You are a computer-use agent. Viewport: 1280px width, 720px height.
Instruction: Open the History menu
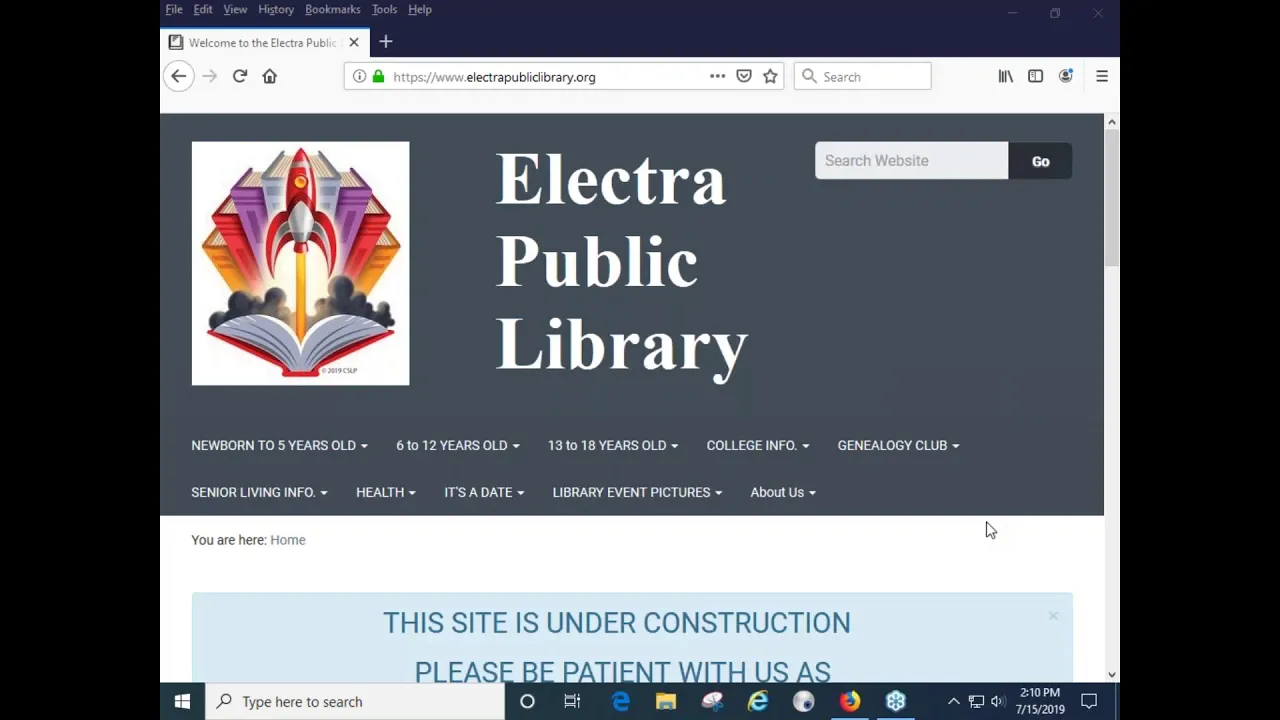(276, 9)
